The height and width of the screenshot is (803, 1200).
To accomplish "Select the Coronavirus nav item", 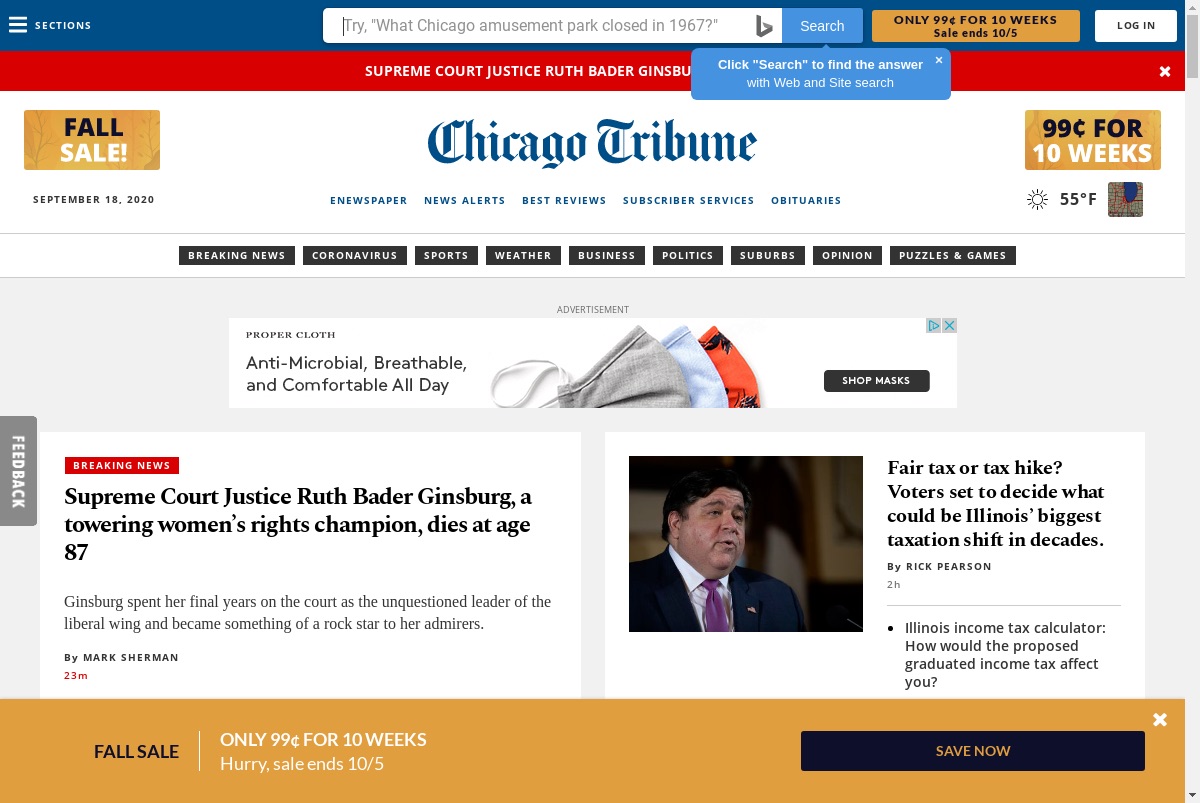I will [x=355, y=255].
